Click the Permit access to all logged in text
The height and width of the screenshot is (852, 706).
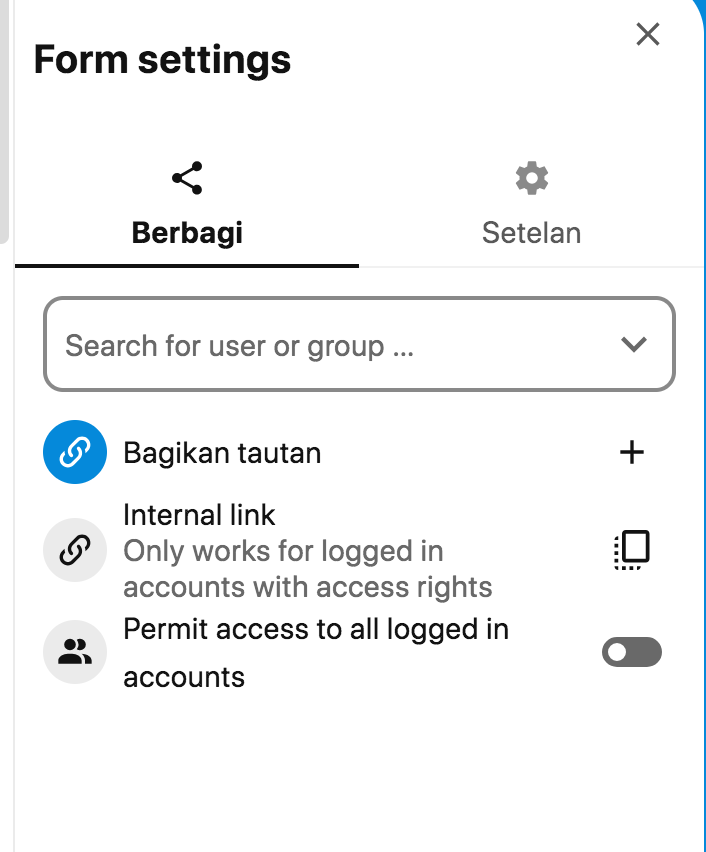[x=316, y=629]
